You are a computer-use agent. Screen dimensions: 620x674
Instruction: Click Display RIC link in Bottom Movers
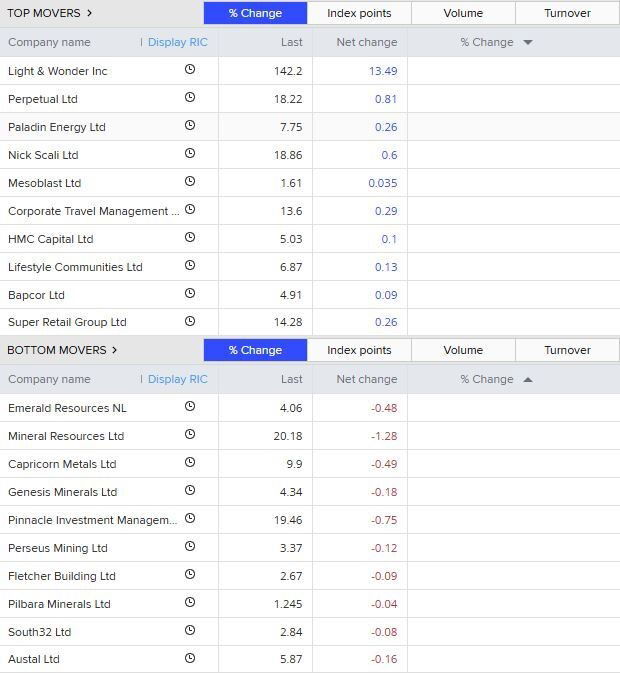coord(178,379)
